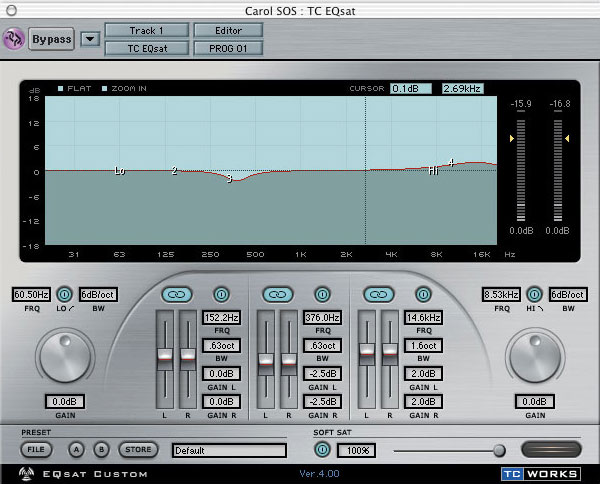Click the HI shelf gain knob
Viewport: 600px width, 484px height.
(535, 357)
